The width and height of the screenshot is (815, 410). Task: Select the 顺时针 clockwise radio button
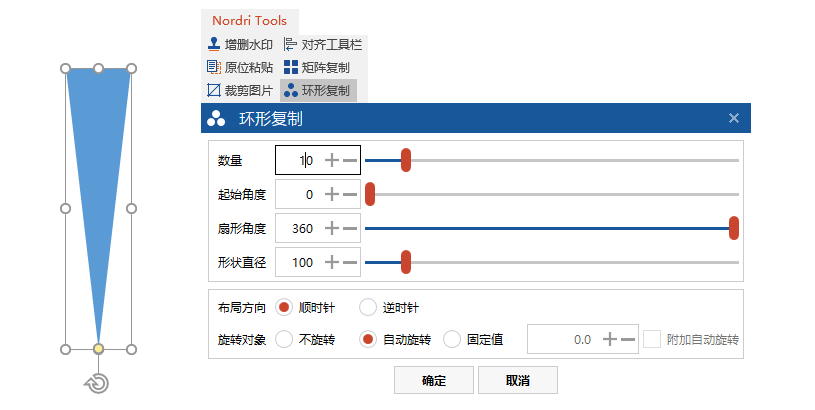click(x=284, y=307)
